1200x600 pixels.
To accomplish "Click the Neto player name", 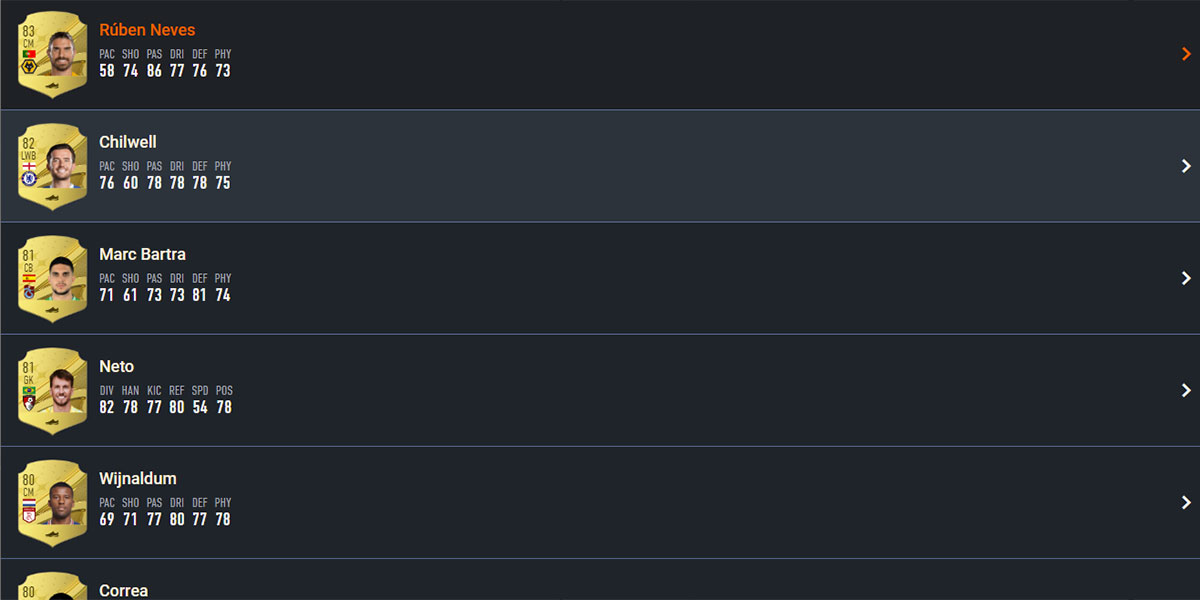I will 117,366.
